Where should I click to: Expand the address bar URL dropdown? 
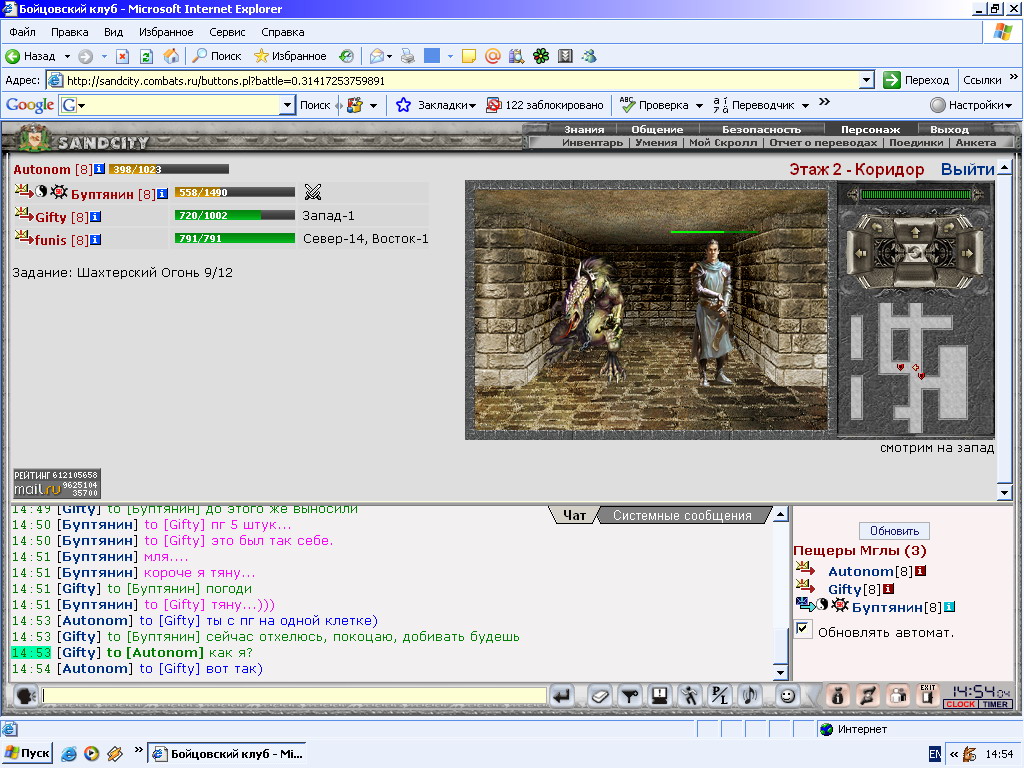click(x=867, y=80)
